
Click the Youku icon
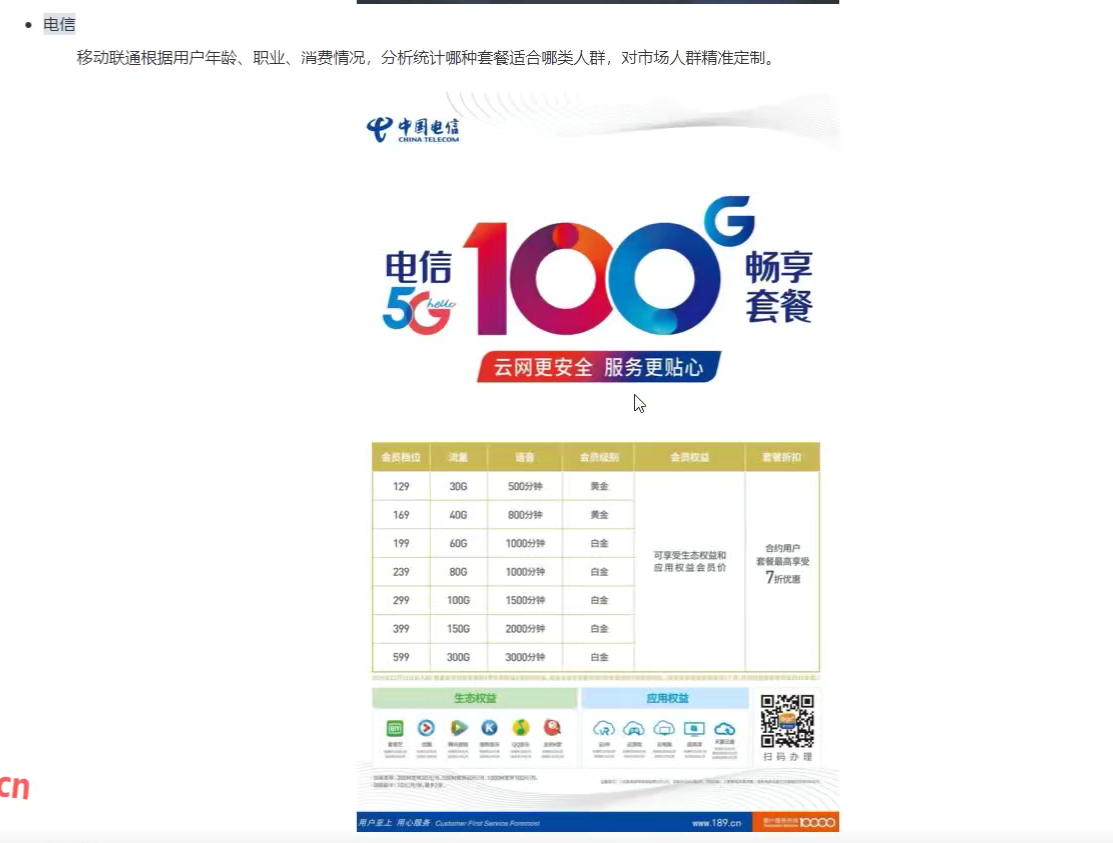click(426, 728)
